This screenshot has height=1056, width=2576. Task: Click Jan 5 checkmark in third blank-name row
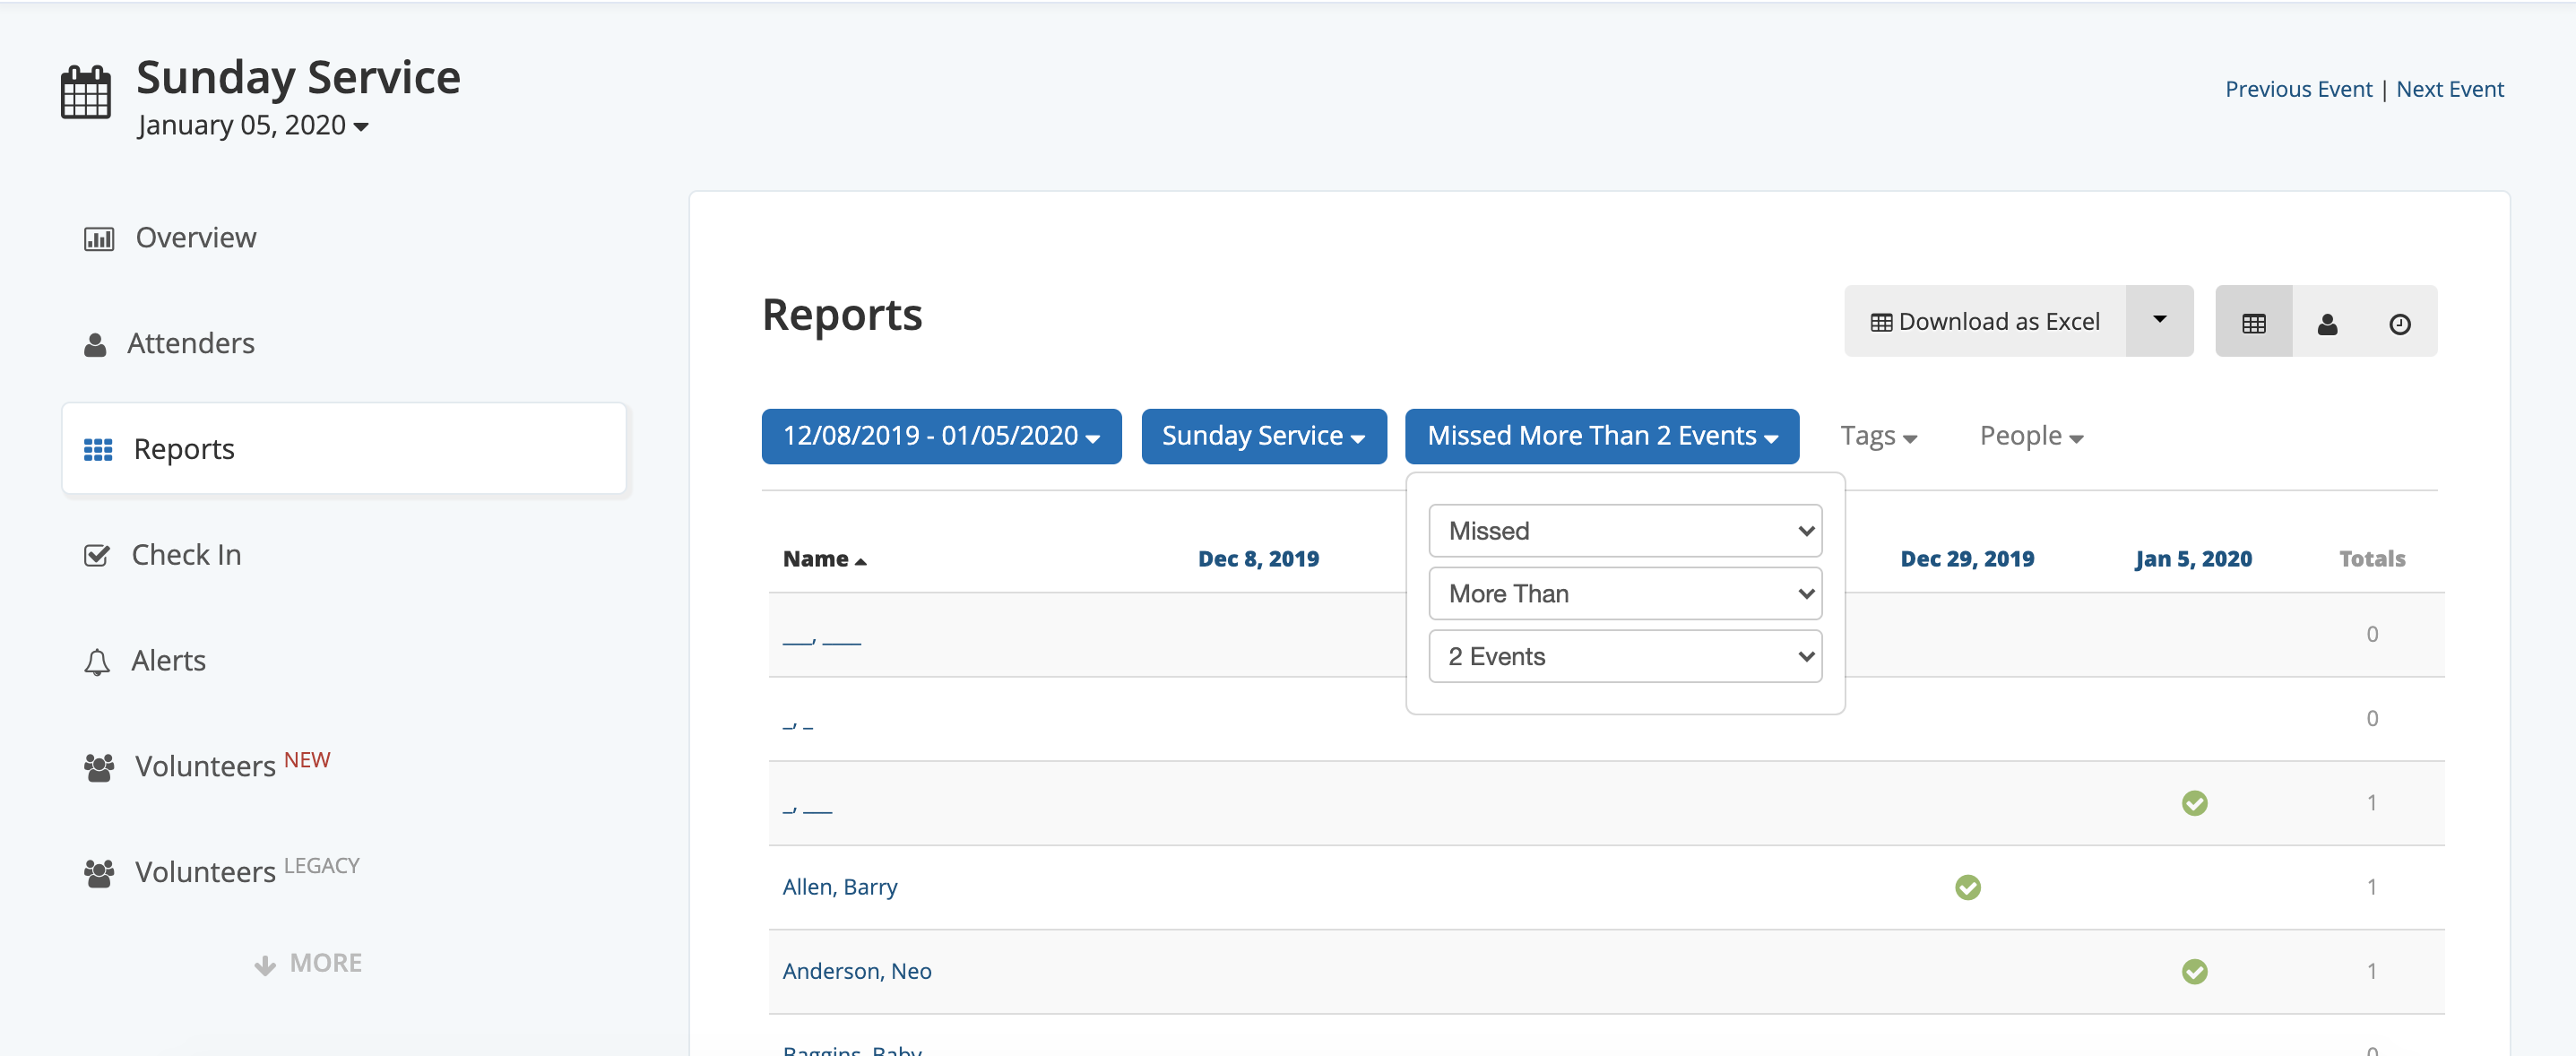click(2195, 804)
